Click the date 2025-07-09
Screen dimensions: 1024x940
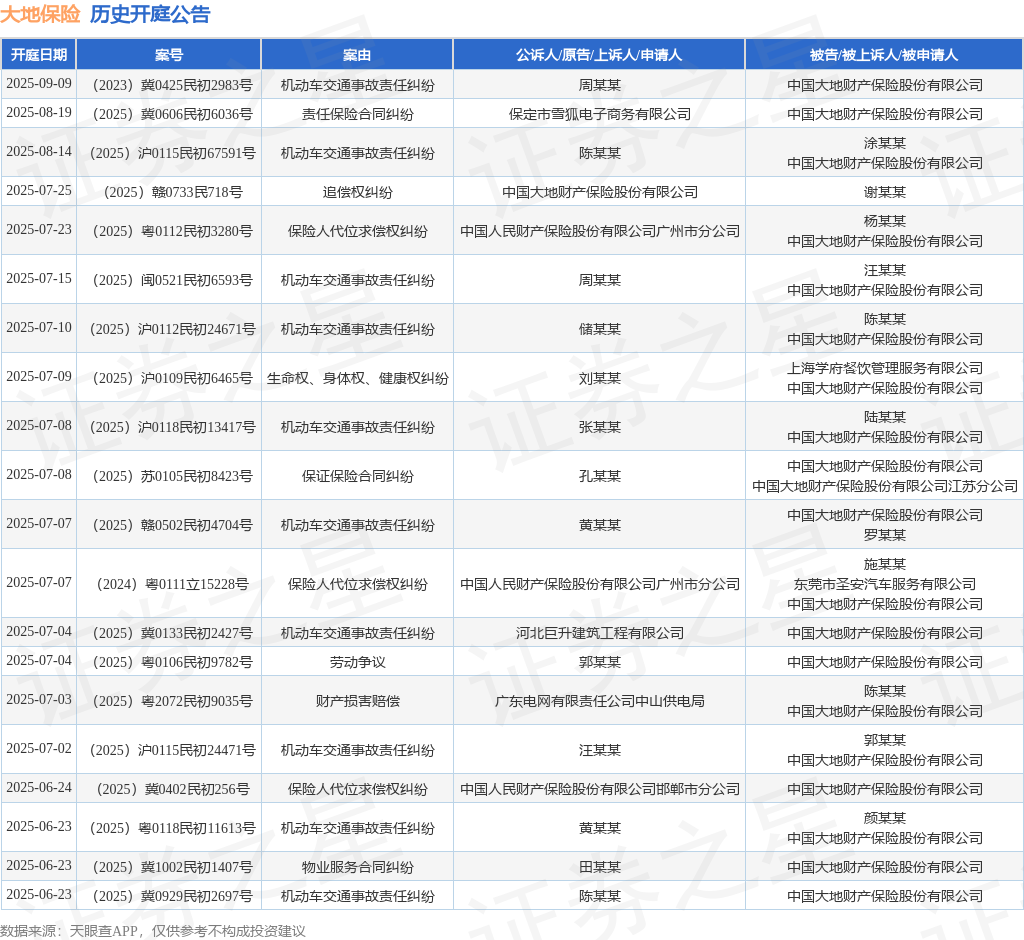[39, 377]
